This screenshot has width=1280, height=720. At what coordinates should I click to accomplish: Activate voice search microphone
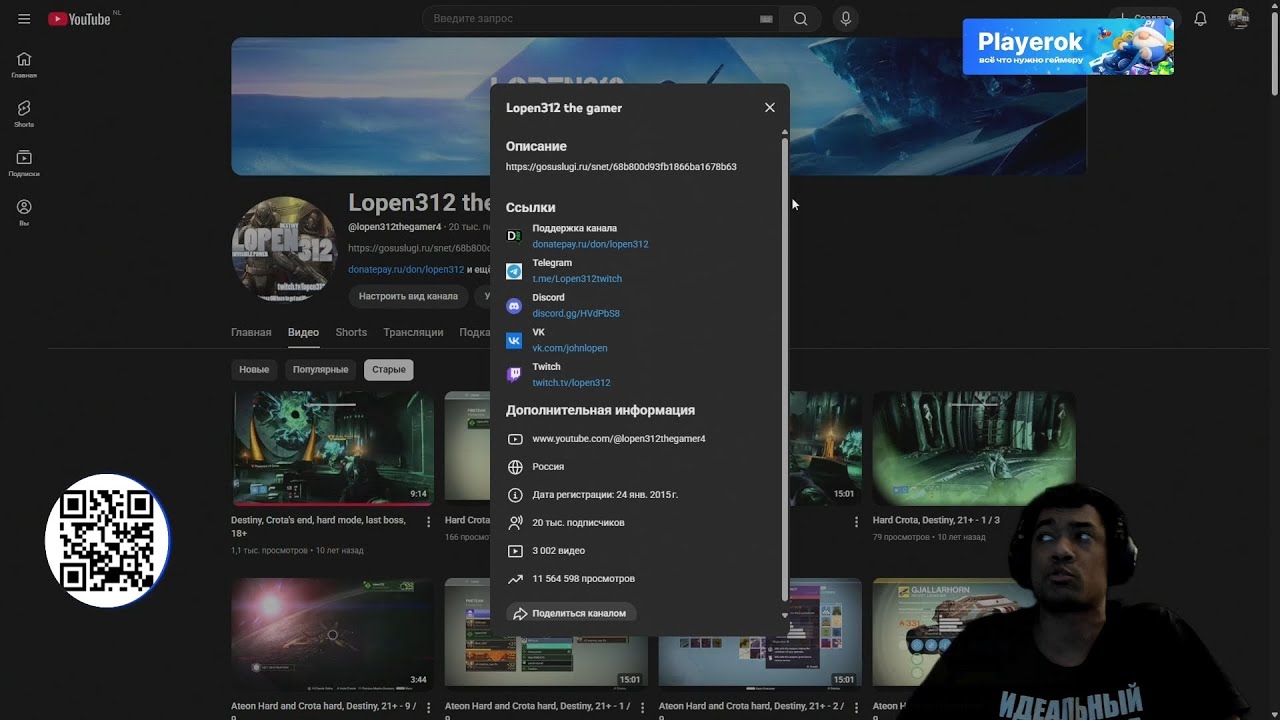(x=846, y=19)
